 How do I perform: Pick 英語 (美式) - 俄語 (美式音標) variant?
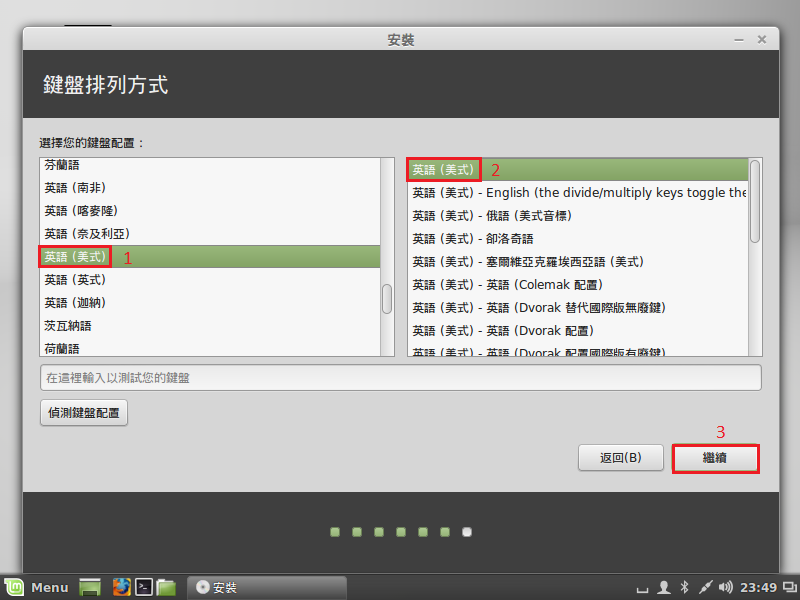click(x=492, y=215)
